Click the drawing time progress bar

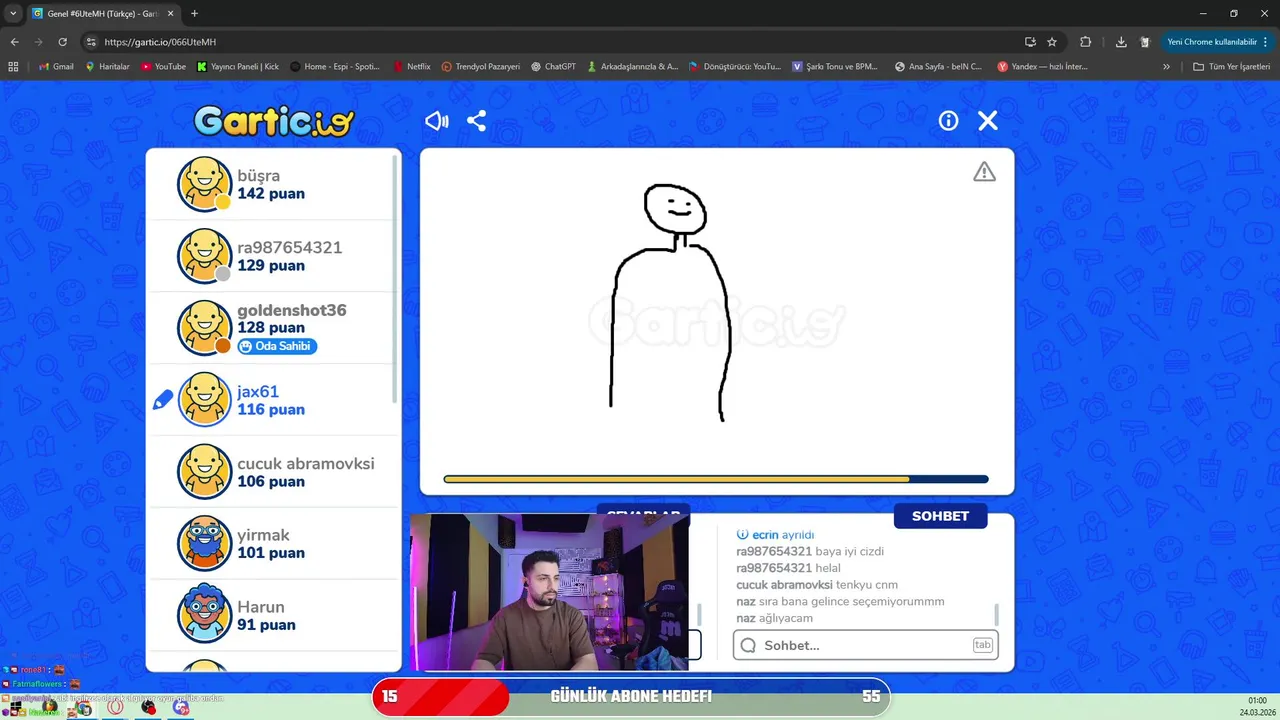716,479
